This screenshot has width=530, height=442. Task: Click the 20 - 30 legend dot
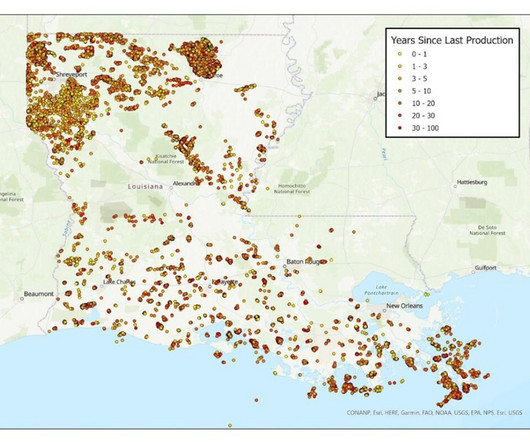(x=400, y=116)
